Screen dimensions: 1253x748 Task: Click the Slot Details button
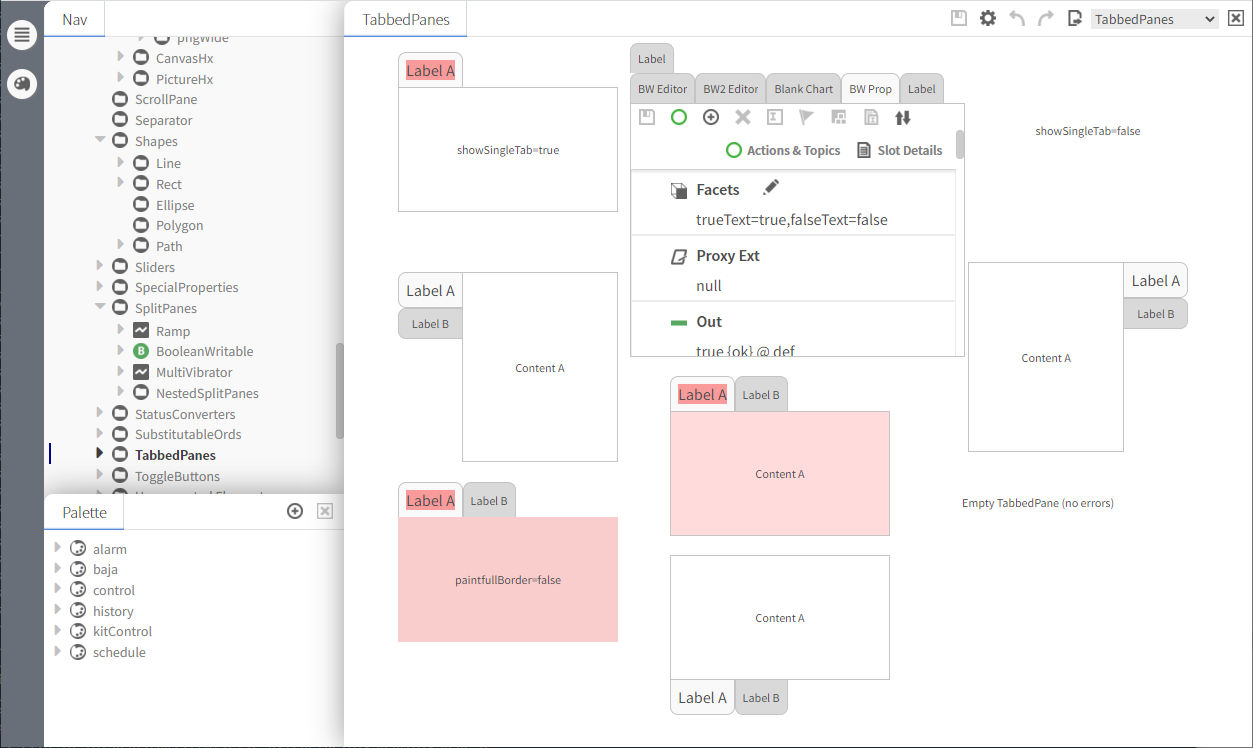[x=899, y=150]
